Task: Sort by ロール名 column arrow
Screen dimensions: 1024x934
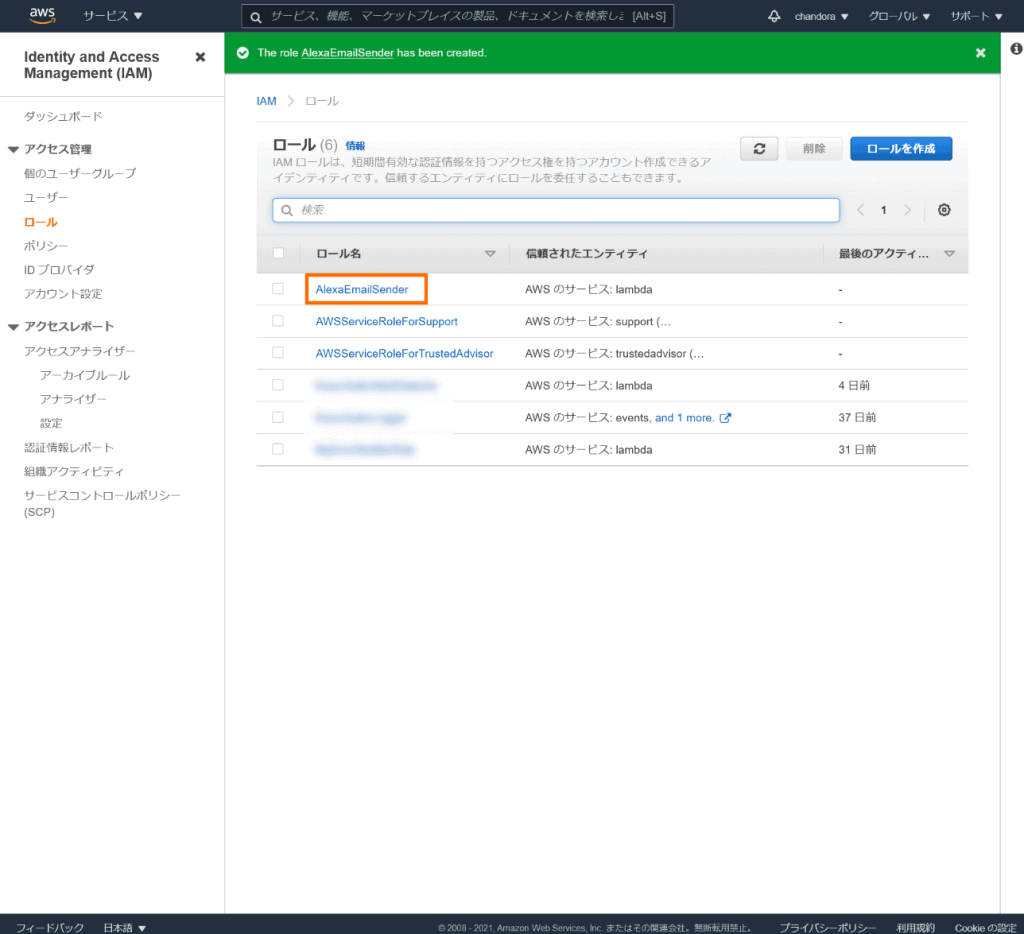Action: [x=490, y=253]
